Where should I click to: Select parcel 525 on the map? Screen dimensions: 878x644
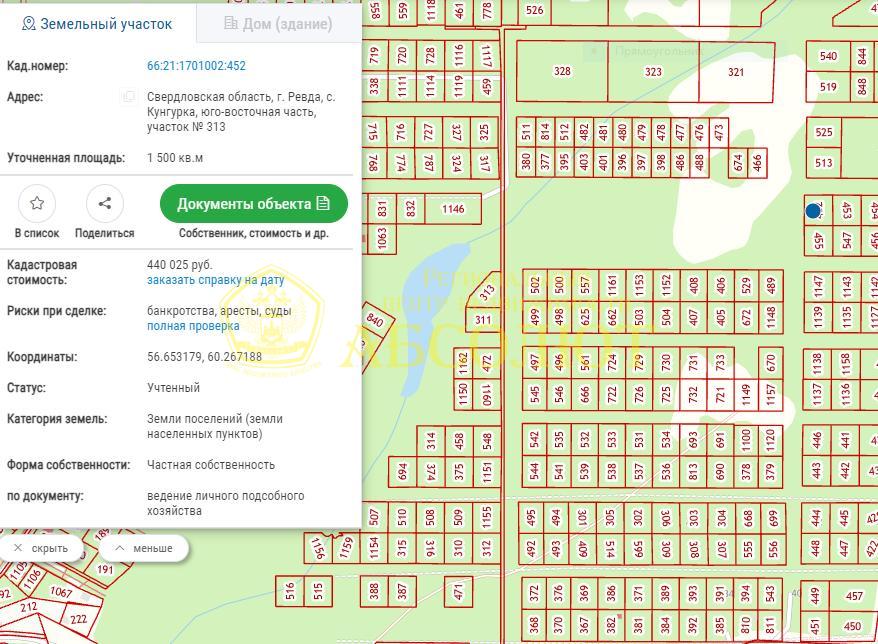pos(823,133)
